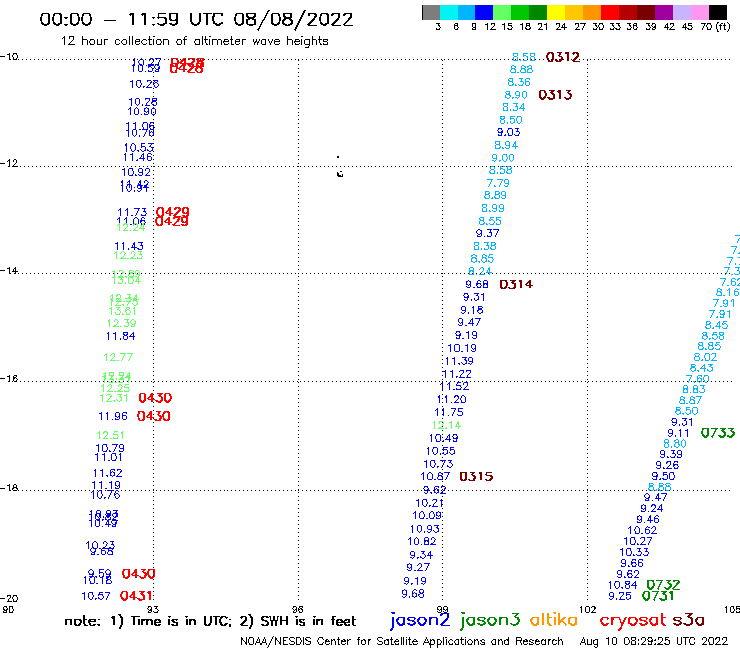Click the wave height '11.73' beside 0429
740x650 pixels.
(132, 212)
